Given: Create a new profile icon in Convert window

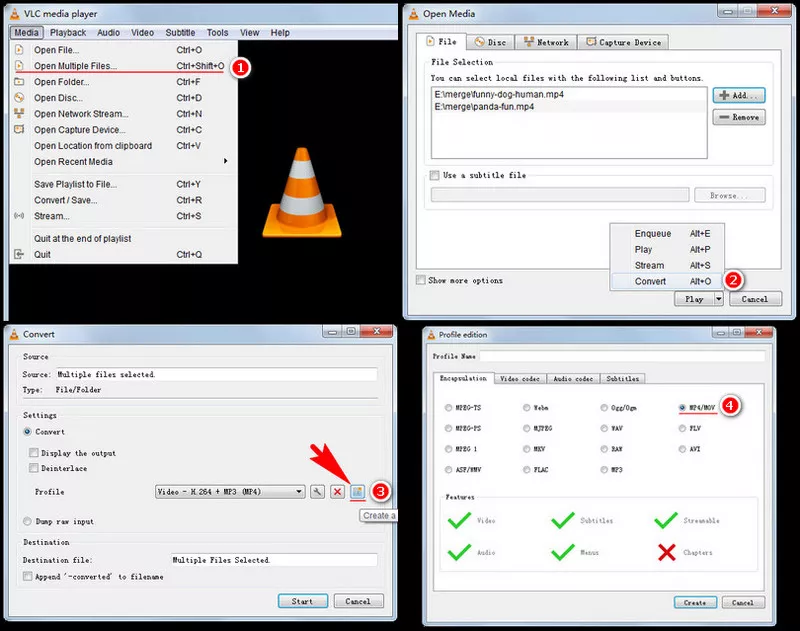Looking at the screenshot, I should pyautogui.click(x=358, y=492).
